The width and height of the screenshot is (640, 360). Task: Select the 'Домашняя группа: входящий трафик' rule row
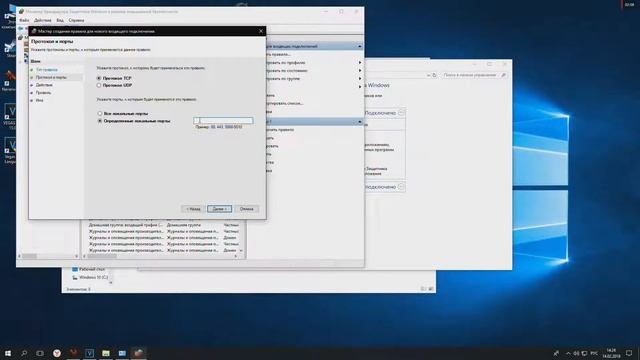tap(164, 225)
